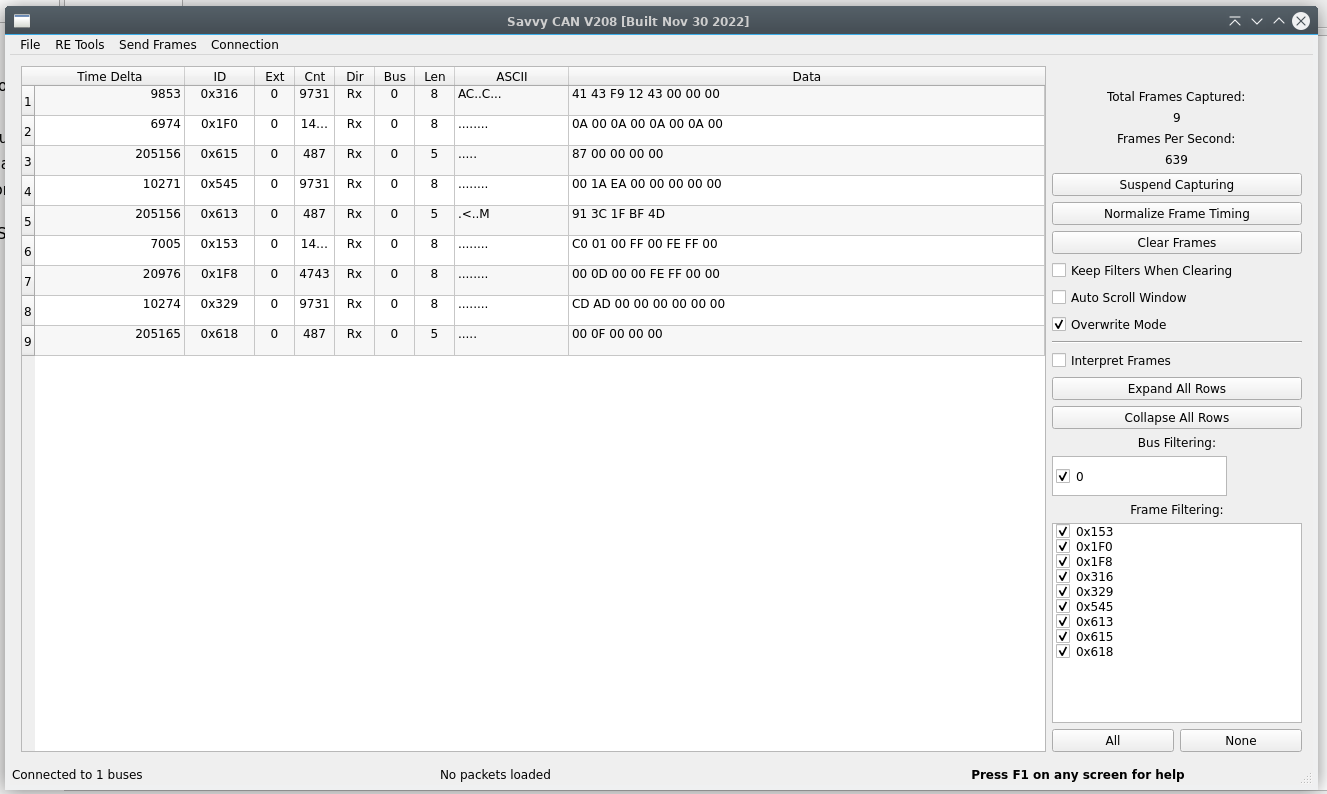The width and height of the screenshot is (1327, 794).
Task: Select row header 1 in the frame table
Action: click(28, 101)
